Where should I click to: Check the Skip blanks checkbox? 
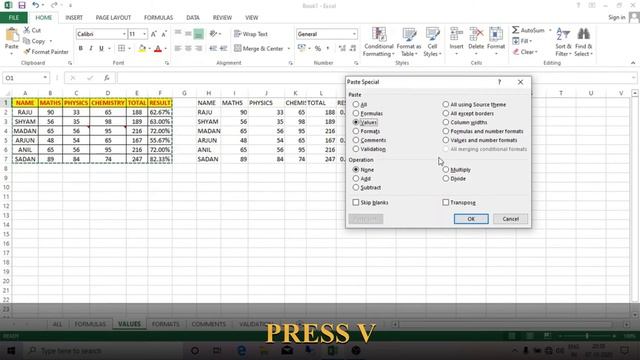pyautogui.click(x=356, y=202)
